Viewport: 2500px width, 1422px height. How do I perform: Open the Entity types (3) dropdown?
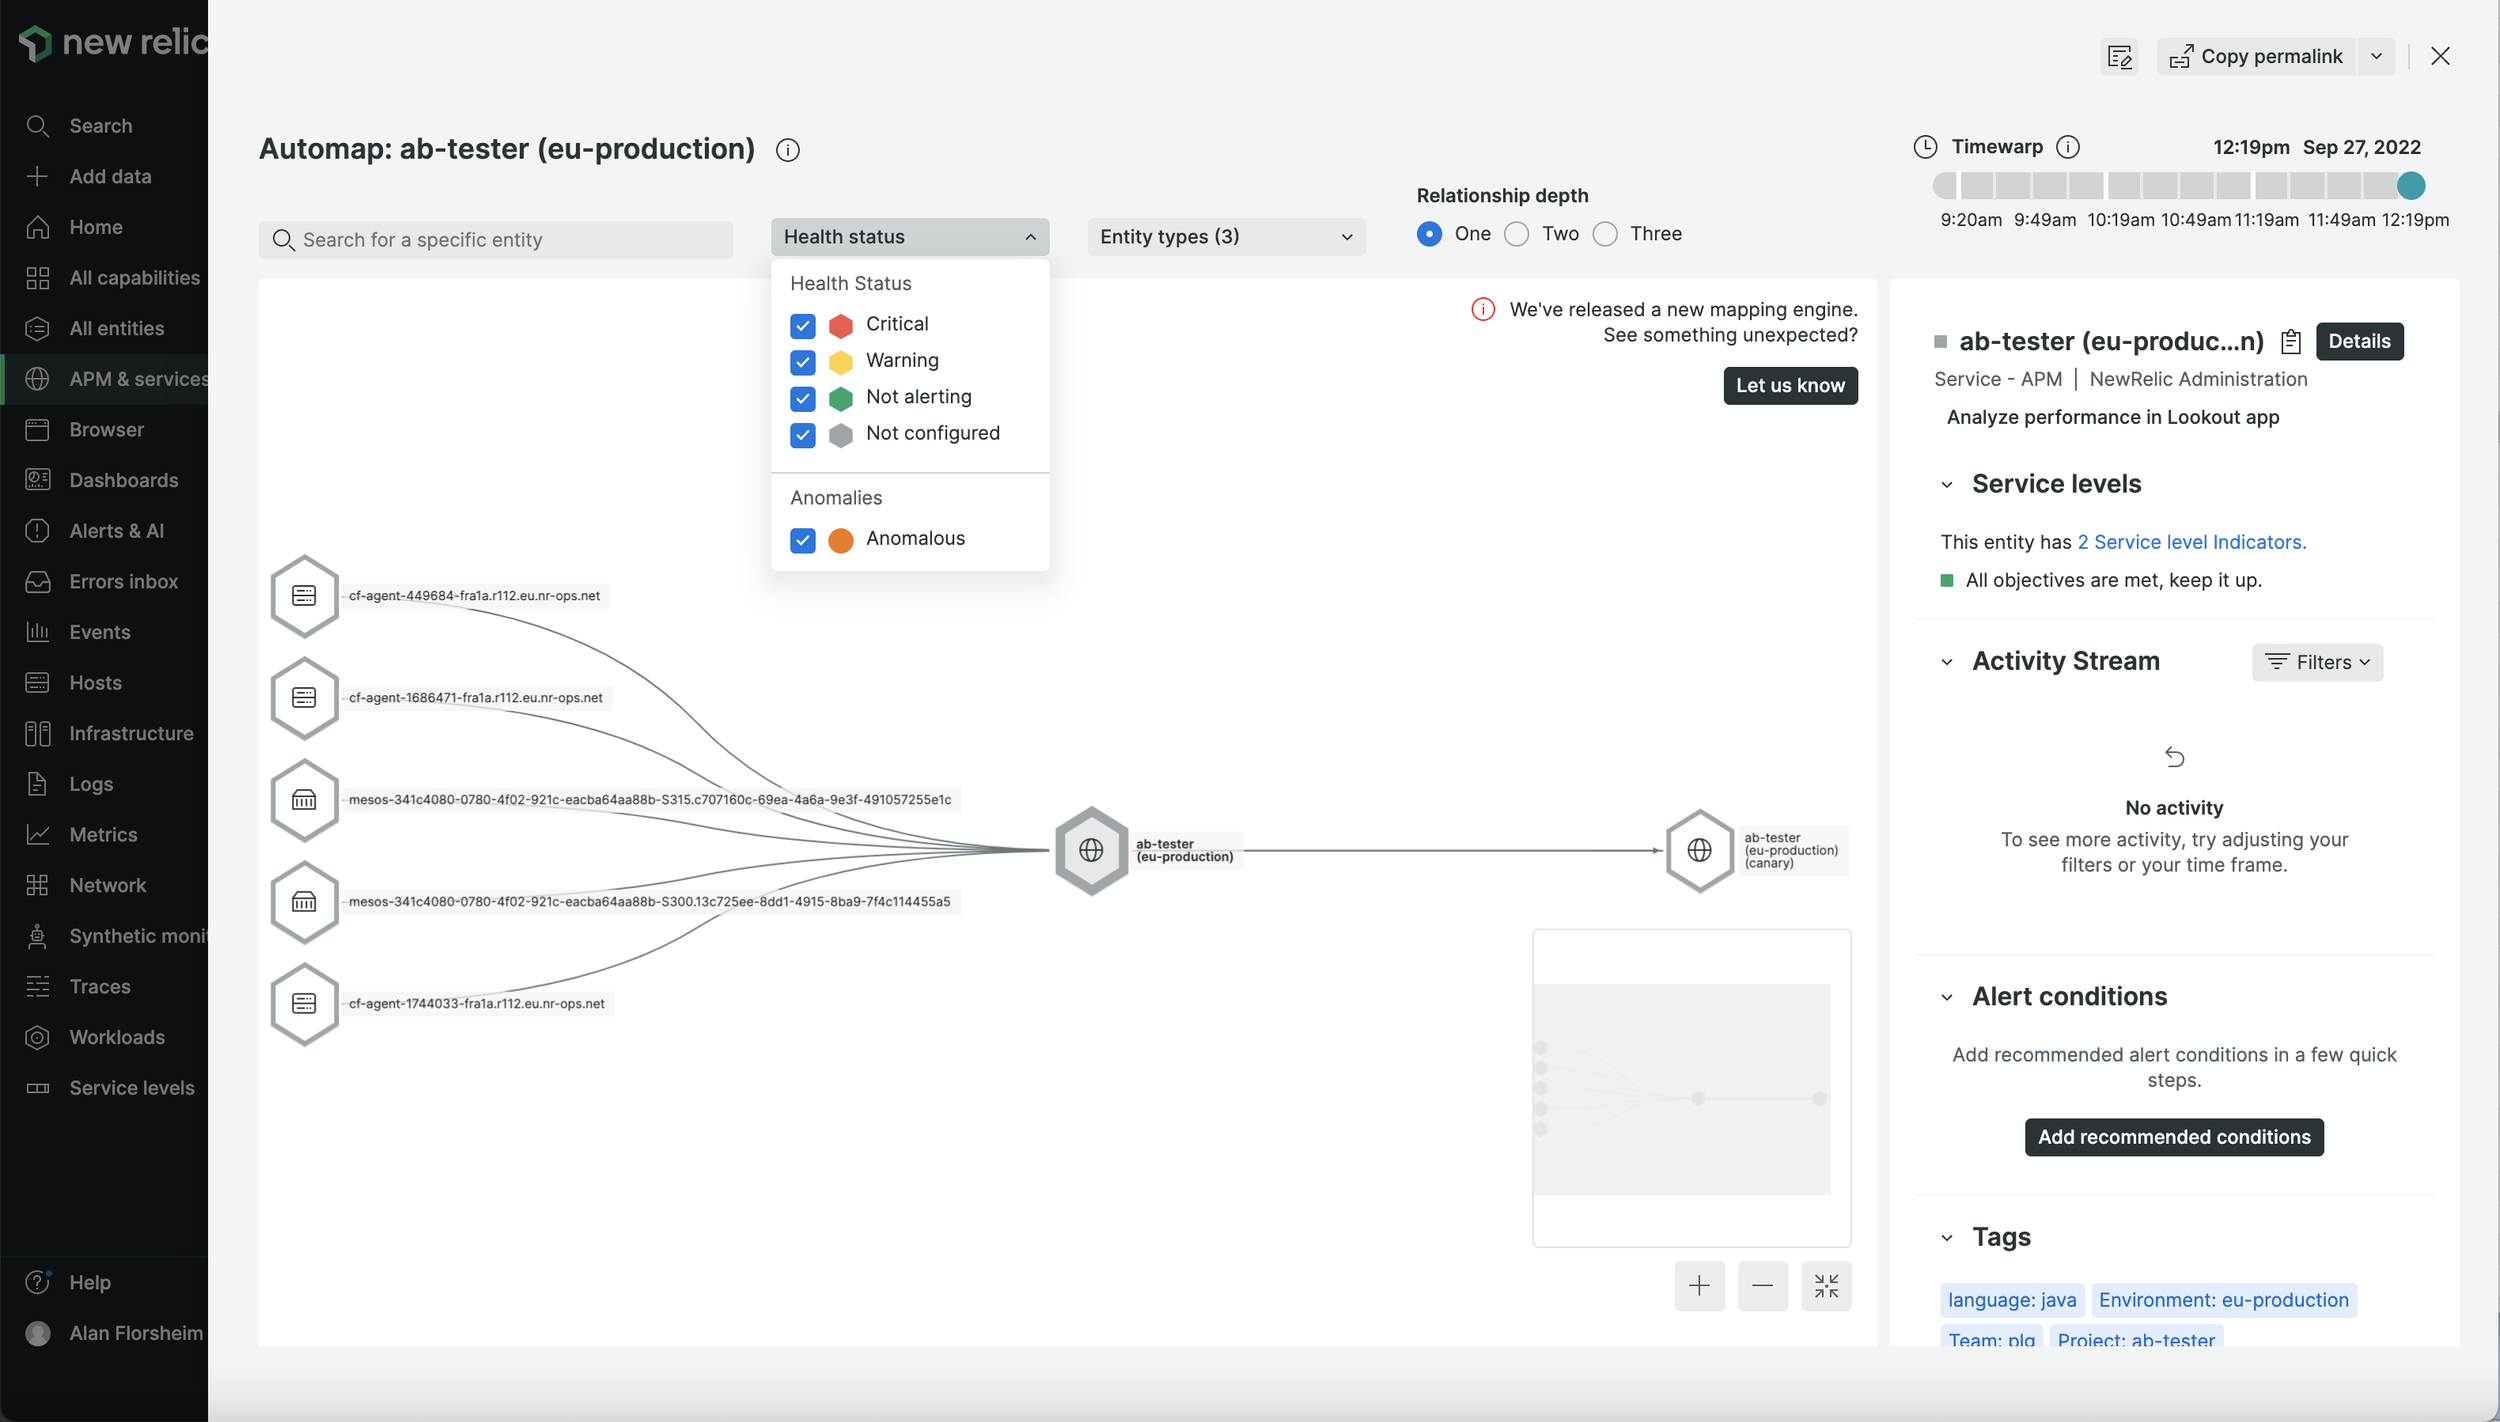1225,237
